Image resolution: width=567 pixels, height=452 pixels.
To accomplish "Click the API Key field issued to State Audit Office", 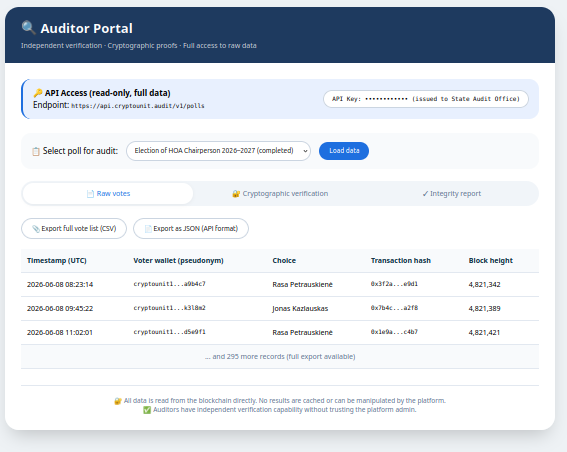I will click(x=426, y=99).
